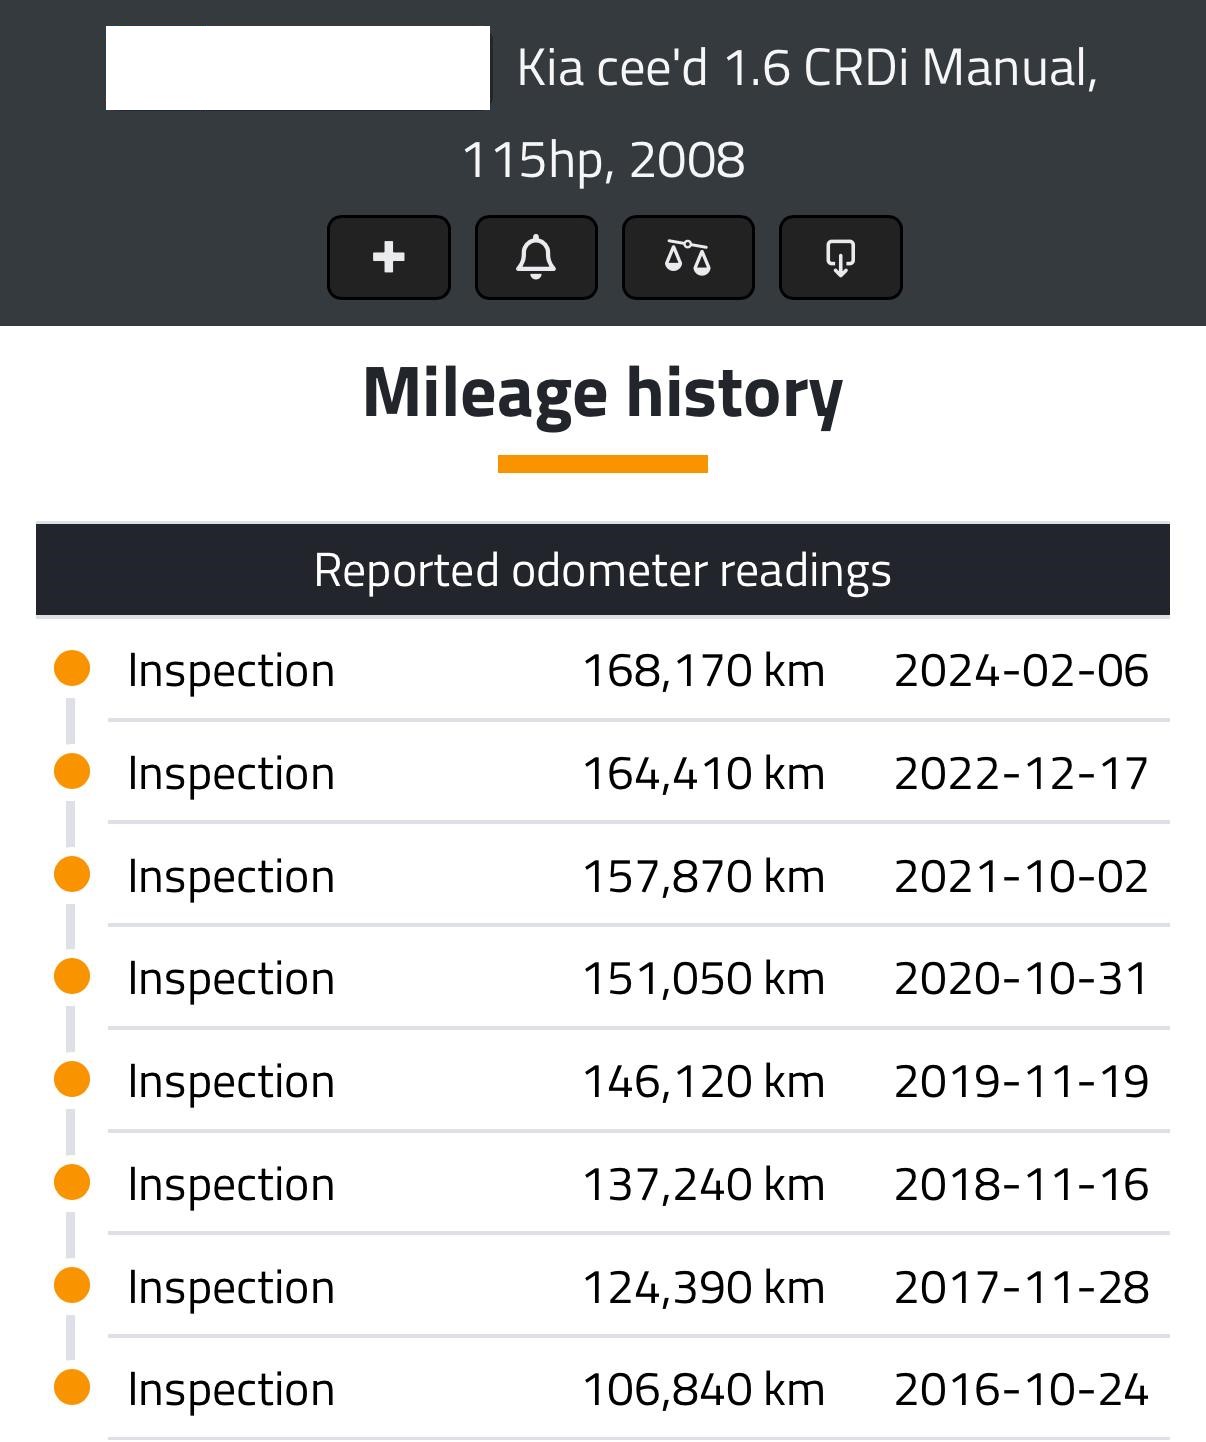
Task: Click the Kia cee'd 1.6 CRDi title
Action: 806,68
